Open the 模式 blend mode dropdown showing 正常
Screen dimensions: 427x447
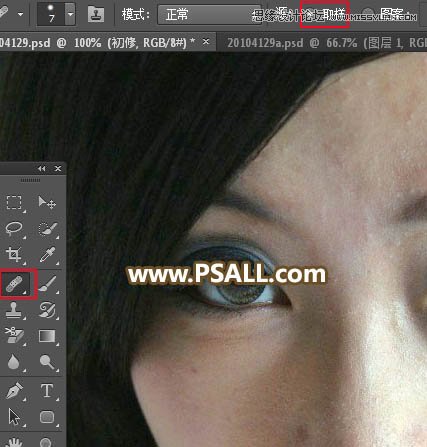(209, 14)
